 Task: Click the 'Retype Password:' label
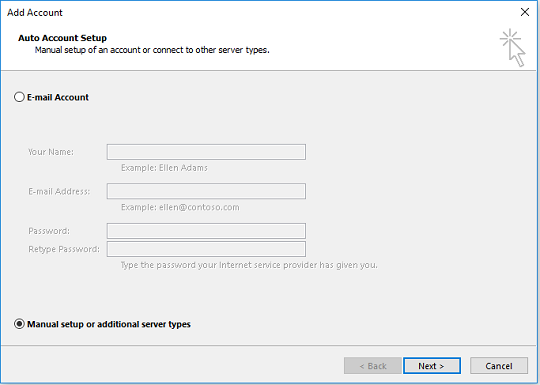(x=64, y=249)
